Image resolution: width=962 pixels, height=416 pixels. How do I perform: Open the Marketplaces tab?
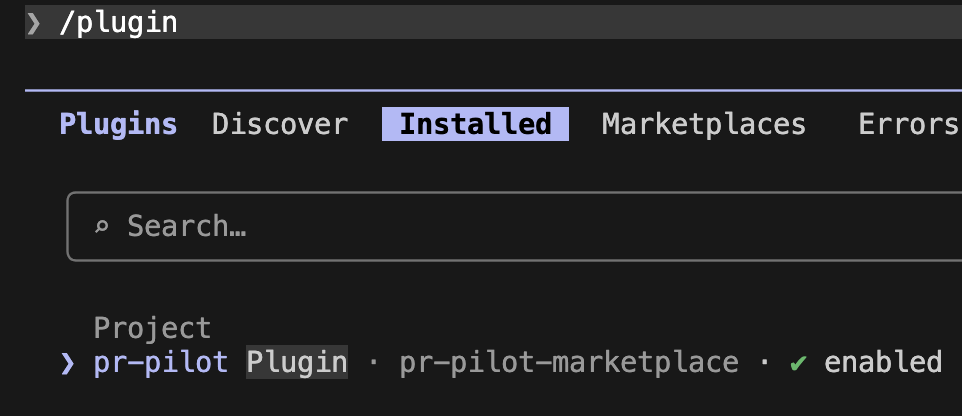pyautogui.click(x=703, y=124)
